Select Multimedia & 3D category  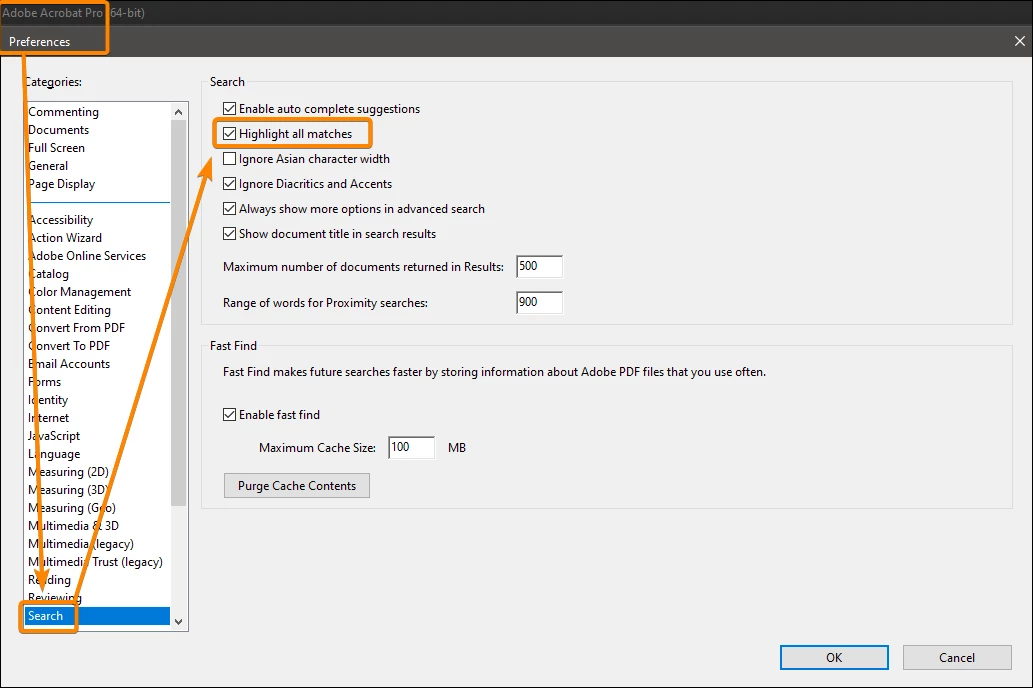click(x=73, y=526)
